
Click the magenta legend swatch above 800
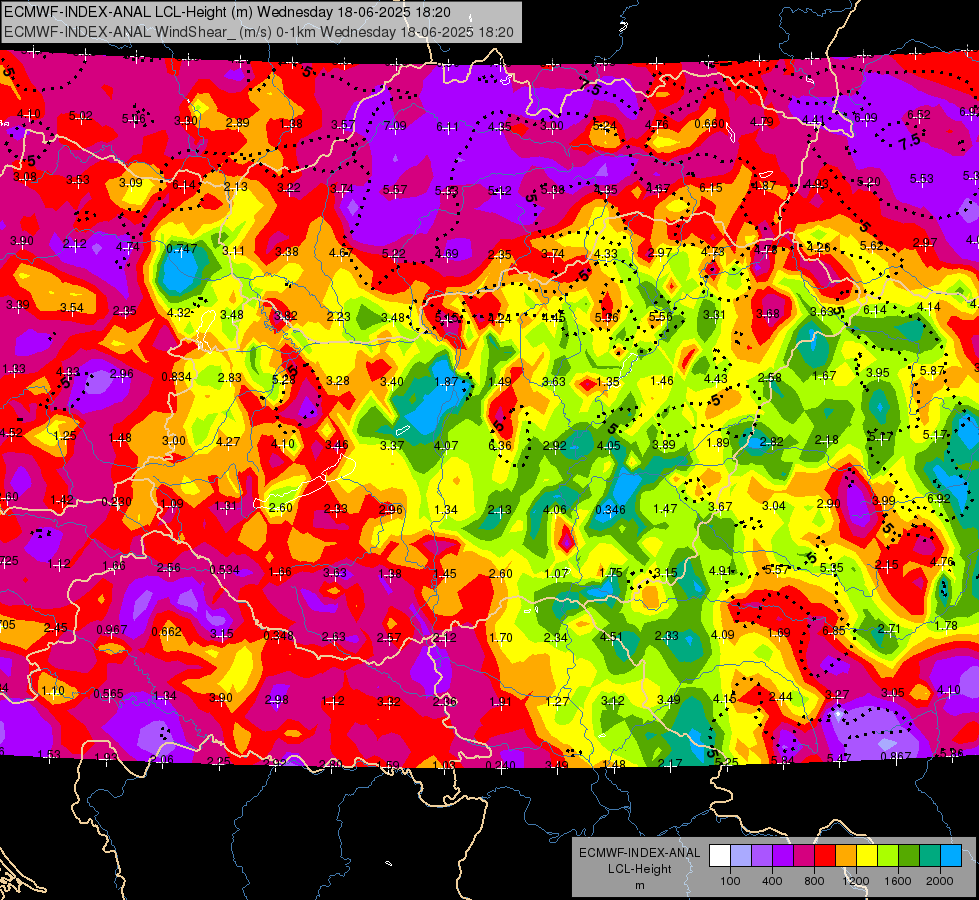click(804, 856)
